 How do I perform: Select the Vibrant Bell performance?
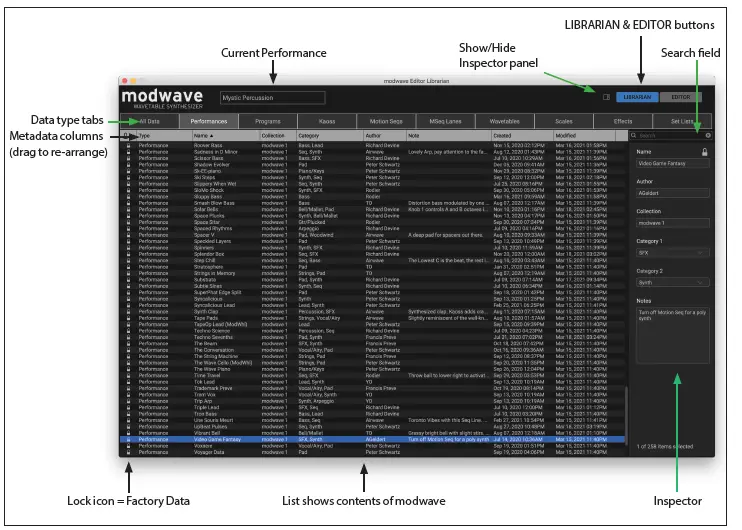point(372,433)
